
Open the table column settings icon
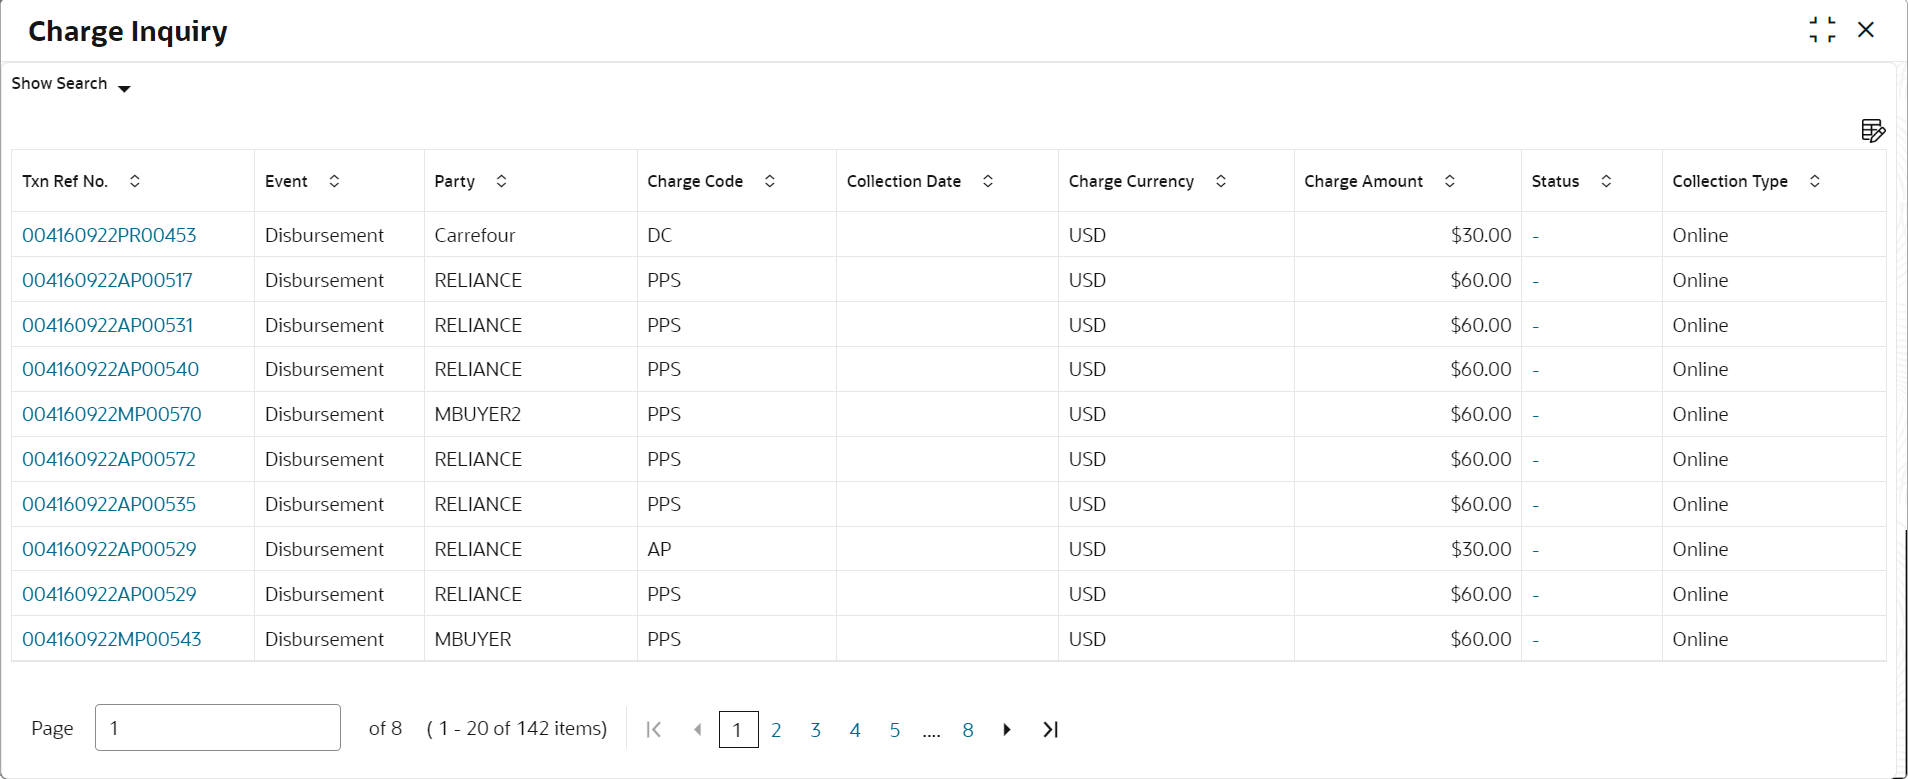pyautogui.click(x=1873, y=131)
